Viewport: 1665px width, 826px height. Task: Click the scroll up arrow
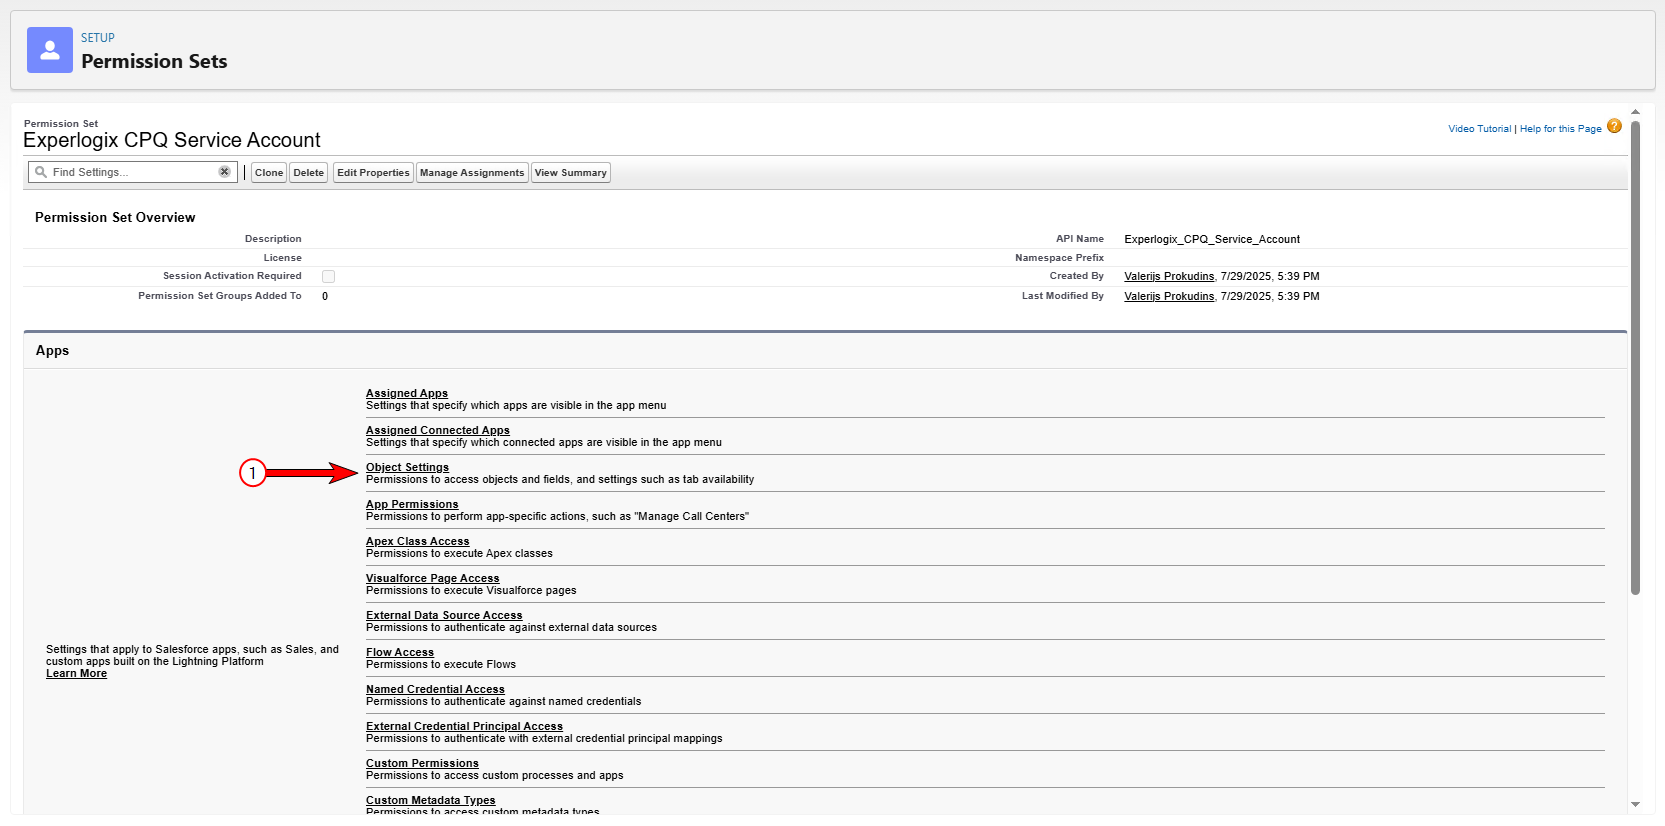click(1635, 112)
